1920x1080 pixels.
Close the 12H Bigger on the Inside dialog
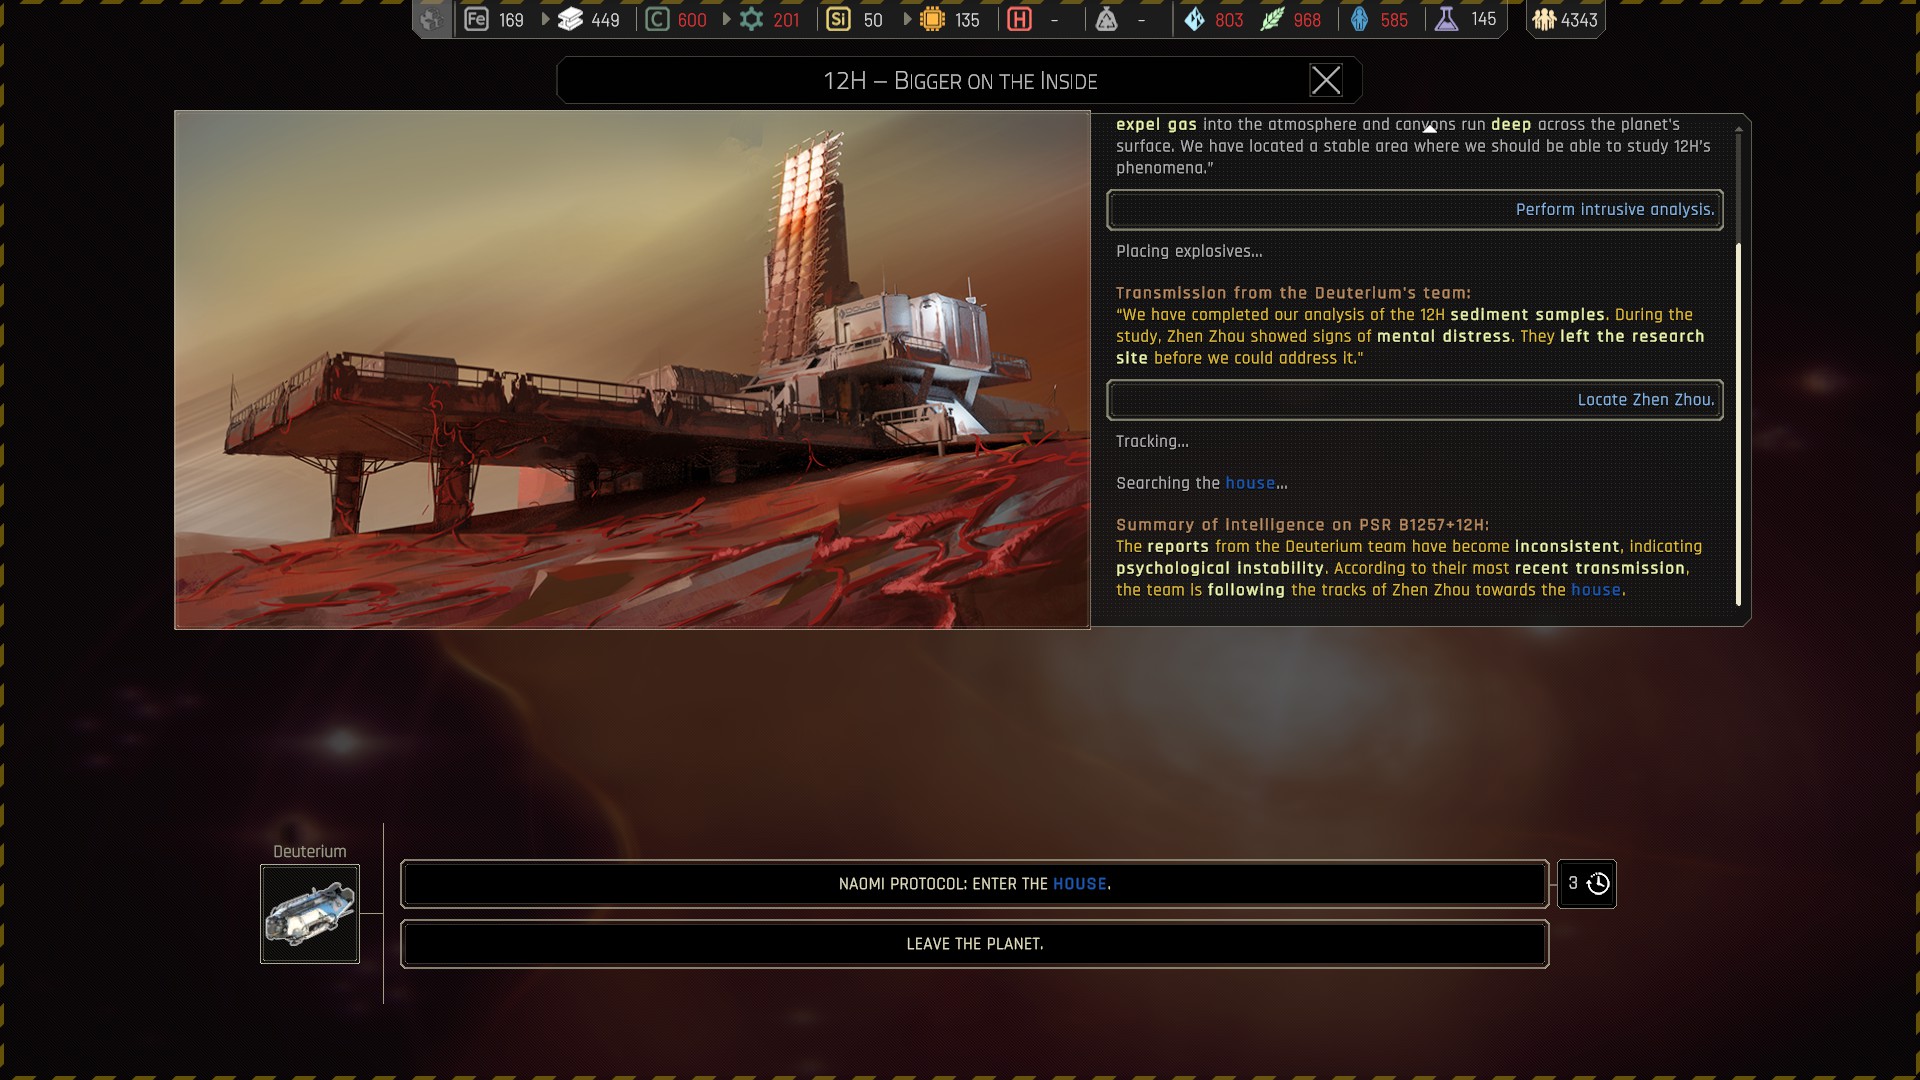(1326, 80)
